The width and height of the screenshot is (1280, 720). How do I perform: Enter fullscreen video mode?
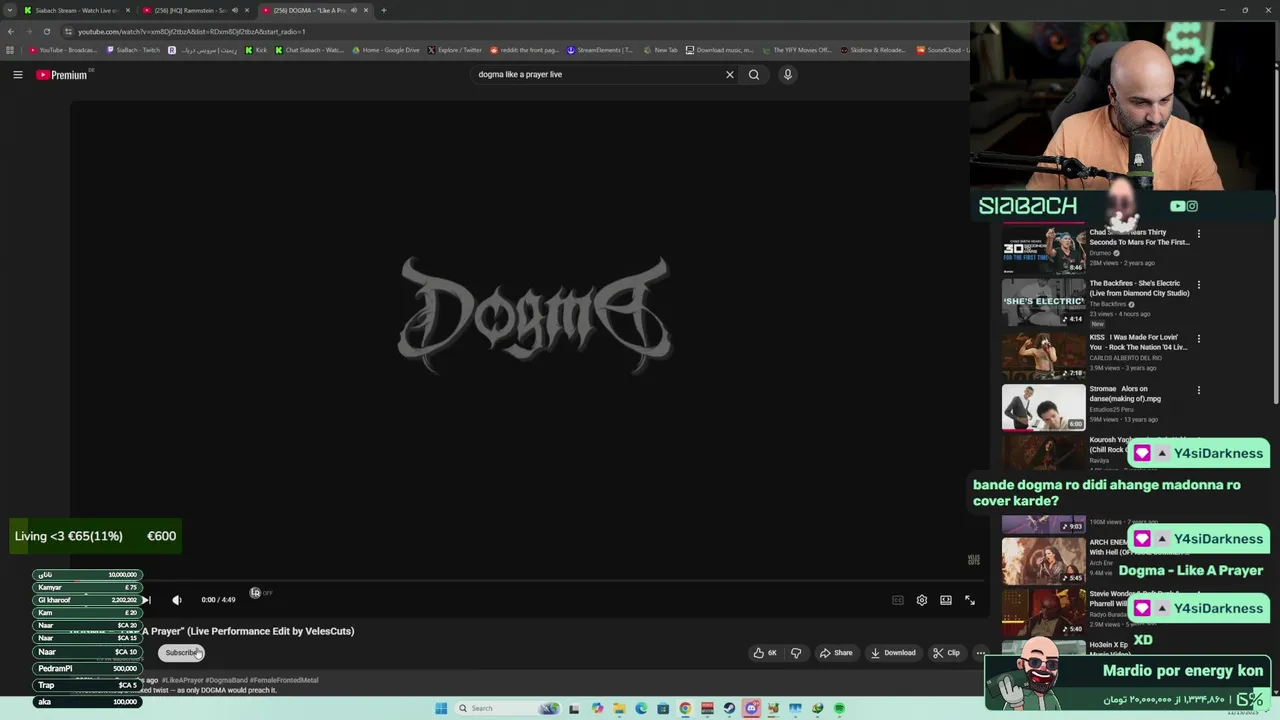tap(970, 600)
